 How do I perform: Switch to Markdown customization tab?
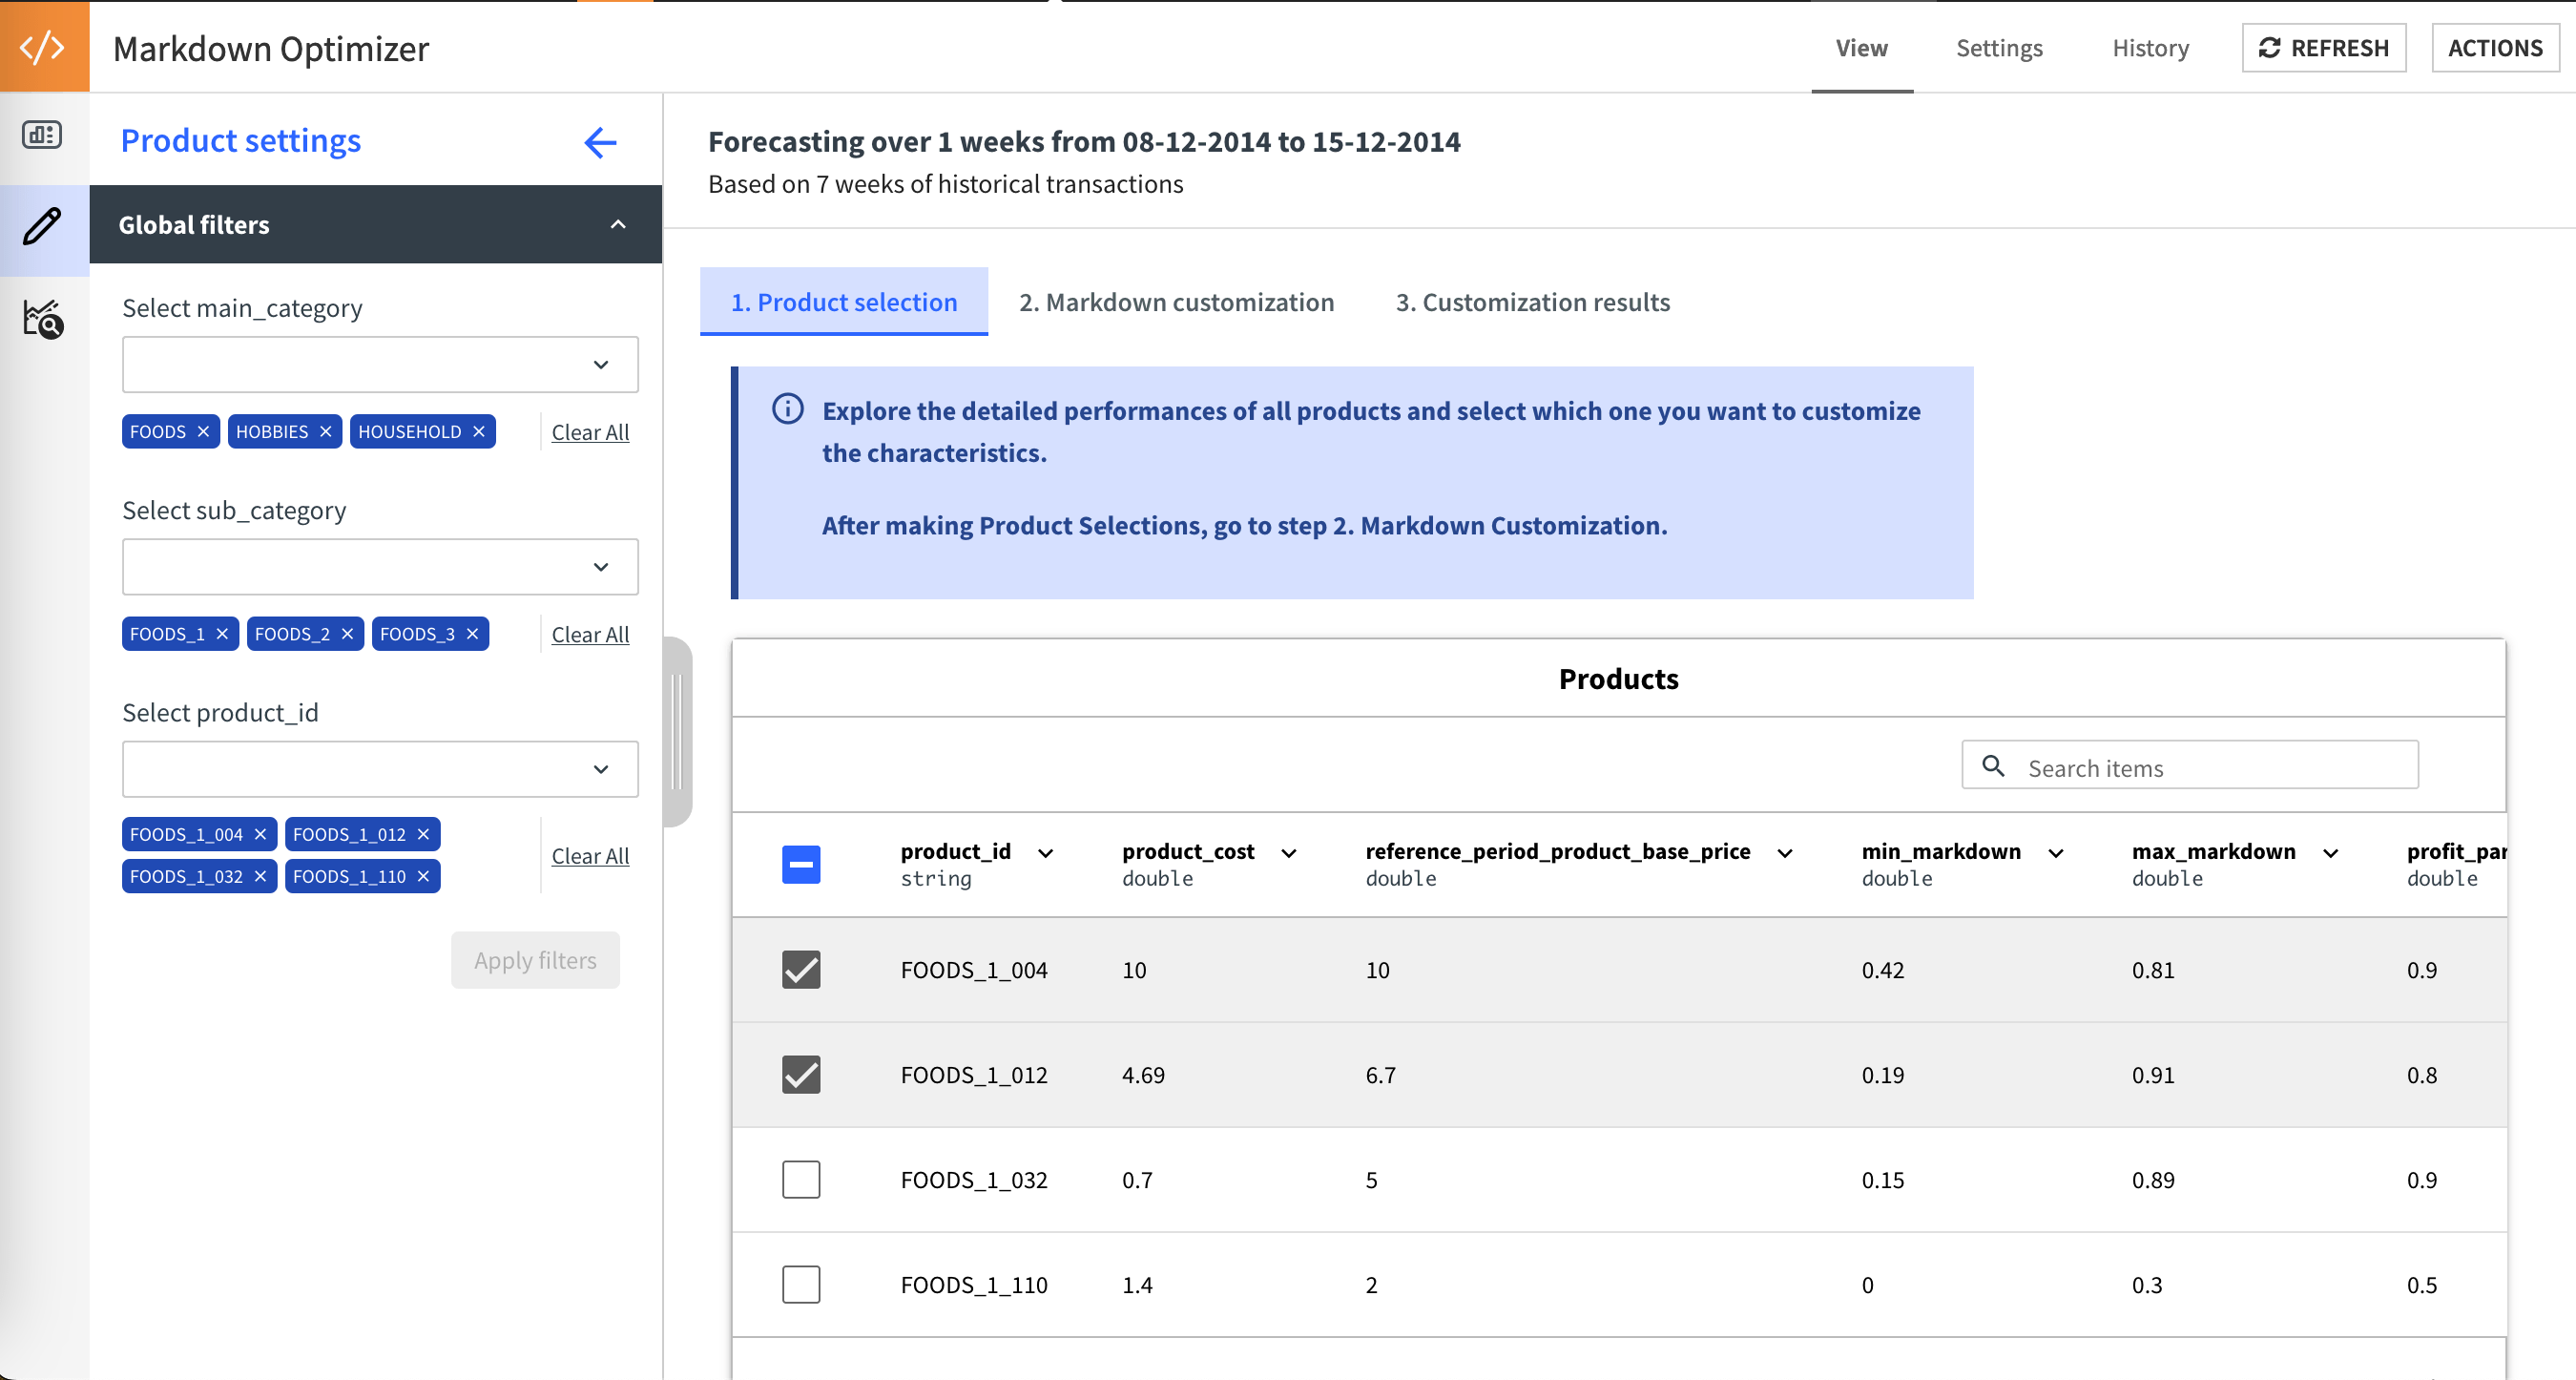coord(1176,302)
